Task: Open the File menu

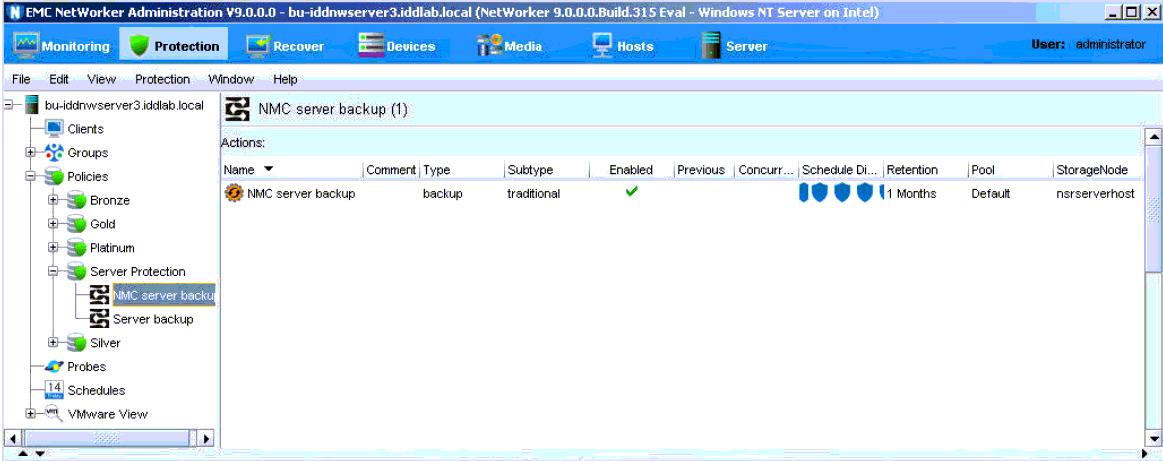Action: (x=22, y=79)
